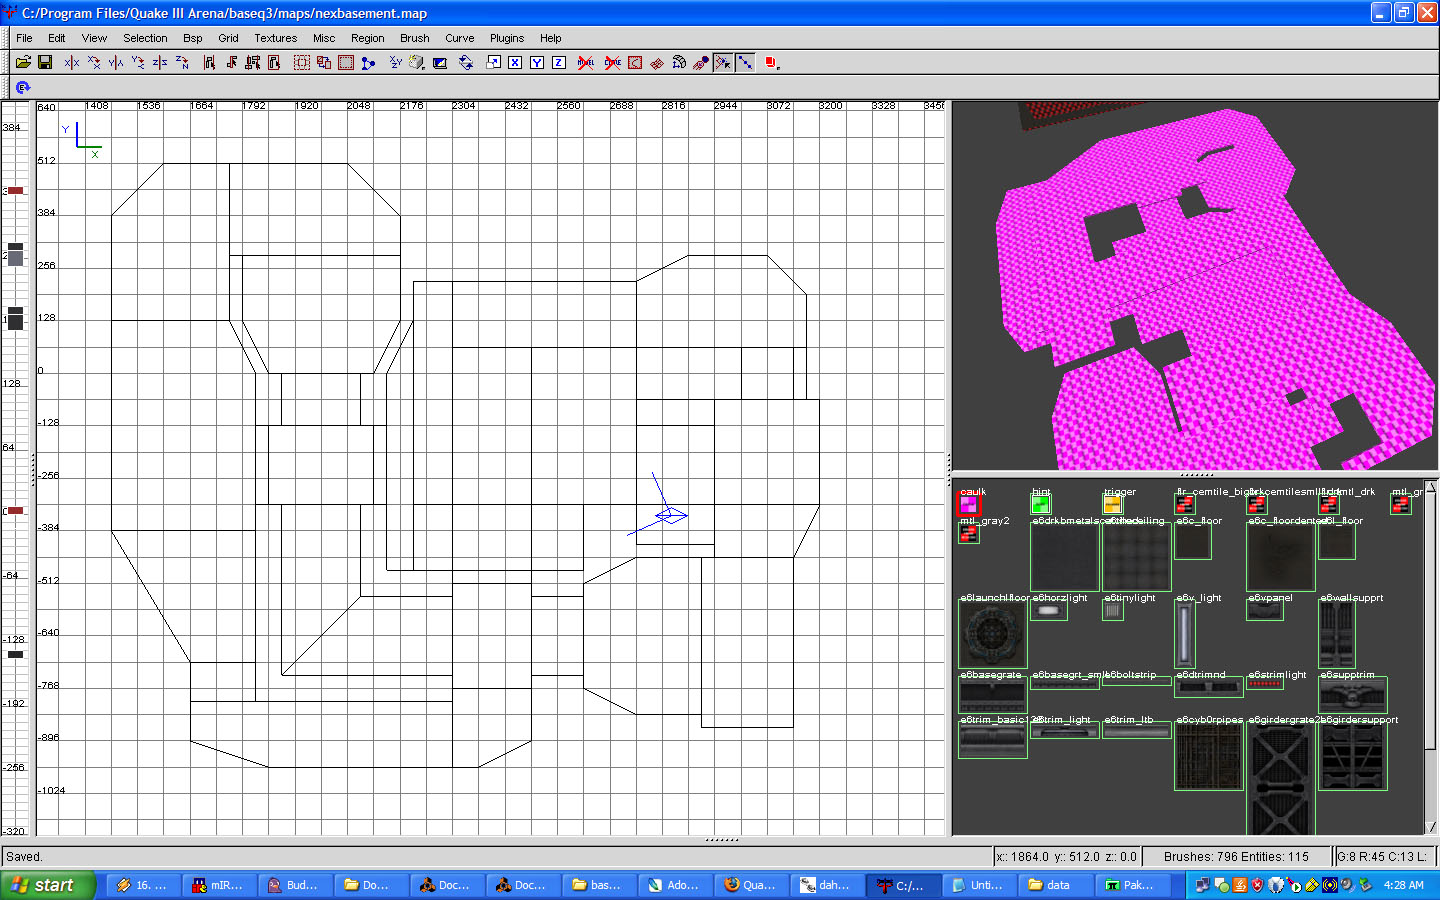Image resolution: width=1440 pixels, height=900 pixels.
Task: Select the e6cyb0rpipes texture thumbnail
Action: (1208, 757)
